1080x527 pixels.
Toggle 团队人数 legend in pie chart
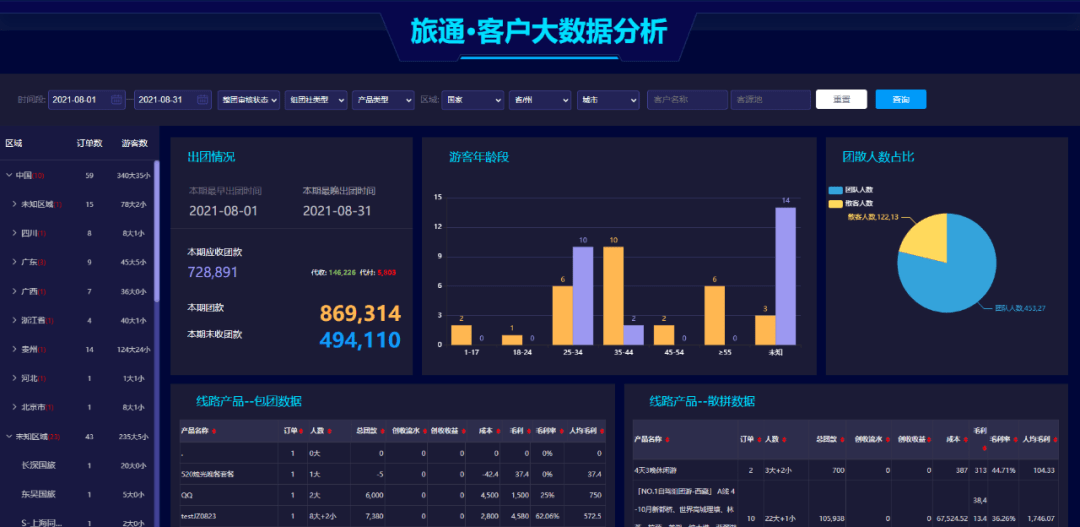point(850,189)
